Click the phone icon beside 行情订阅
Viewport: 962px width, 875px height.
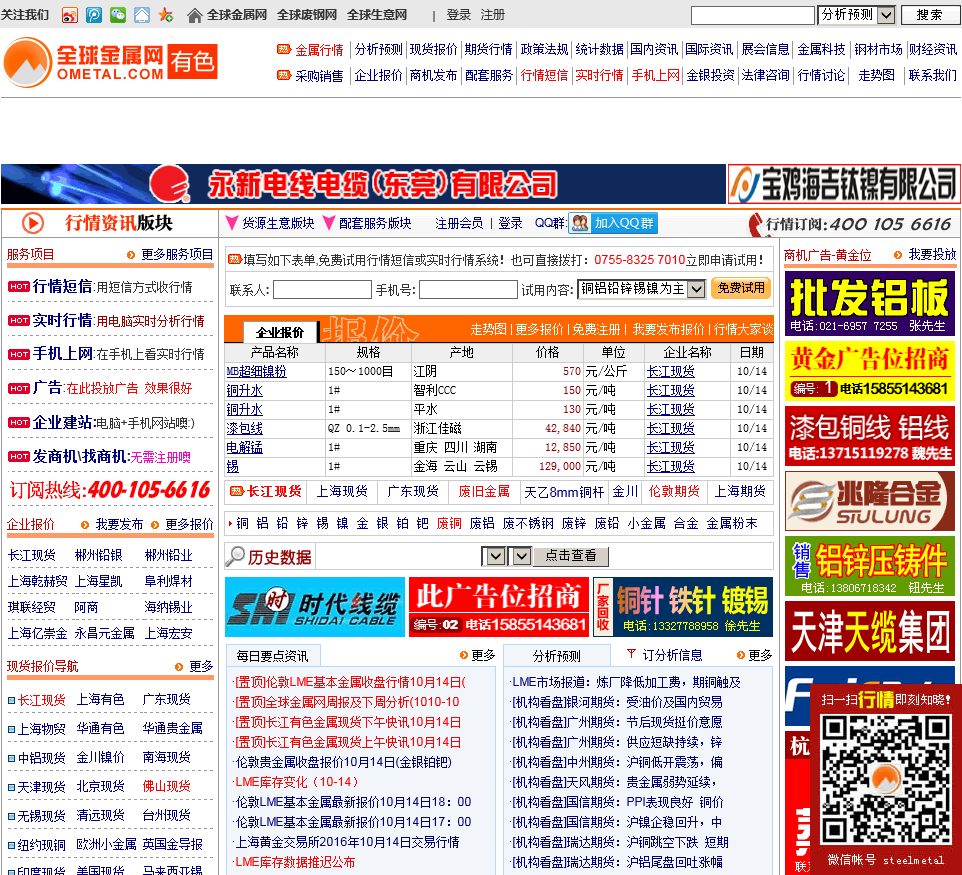(755, 225)
